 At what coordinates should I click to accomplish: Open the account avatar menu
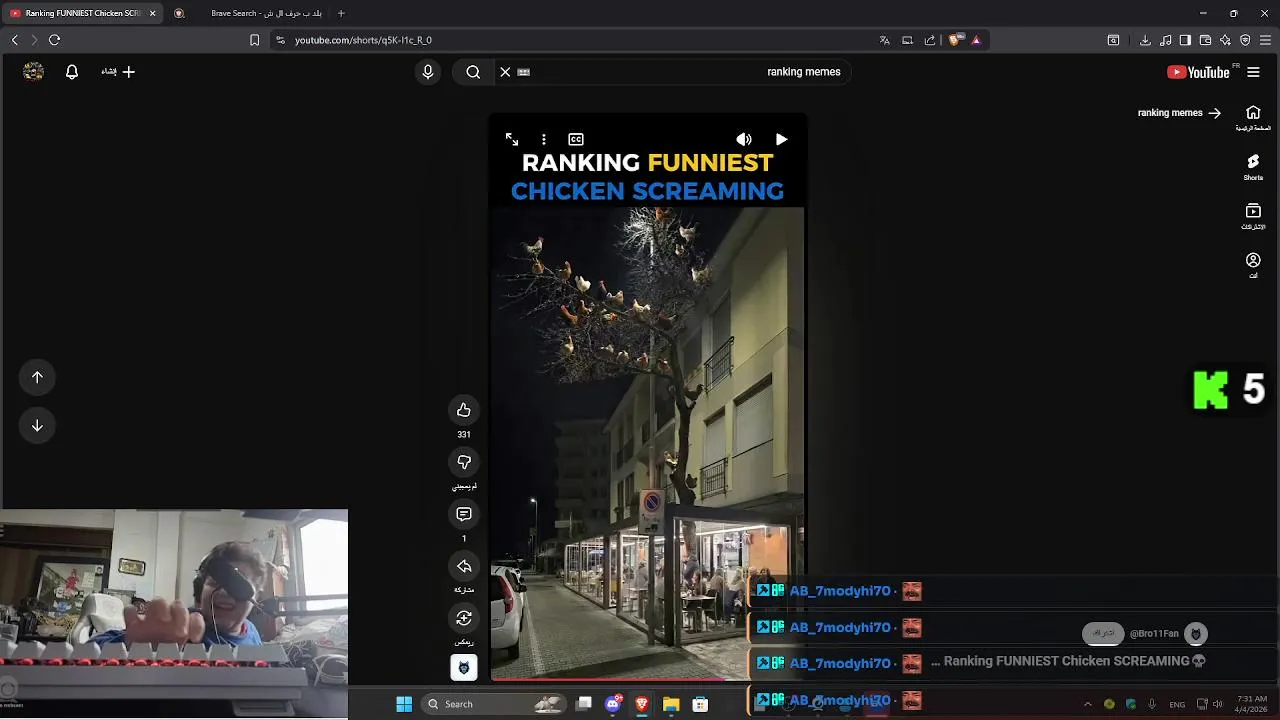pyautogui.click(x=33, y=72)
